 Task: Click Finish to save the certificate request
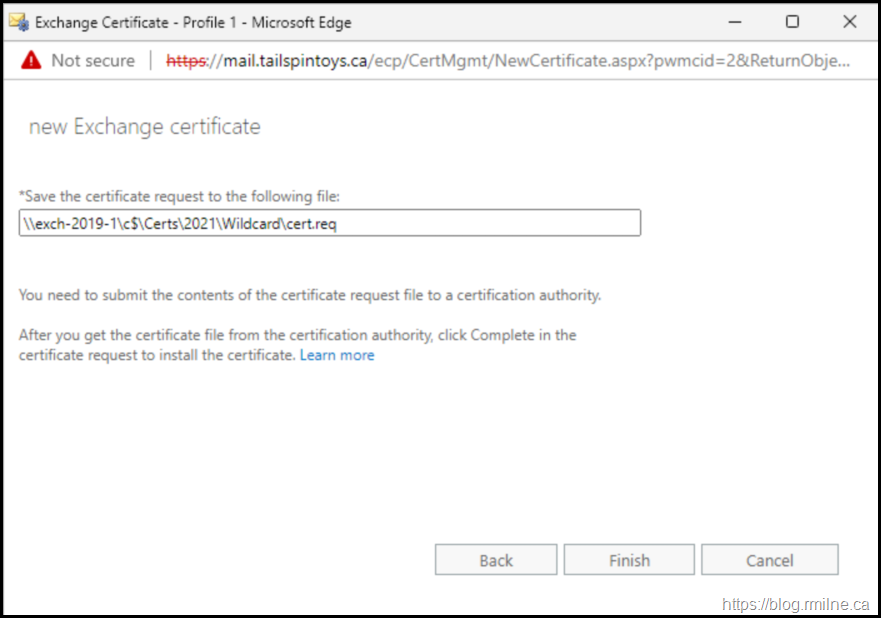click(629, 560)
